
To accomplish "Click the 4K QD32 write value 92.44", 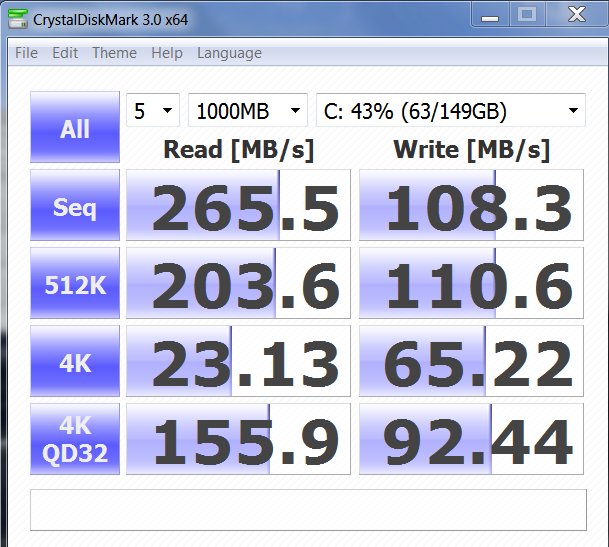I will pyautogui.click(x=471, y=439).
